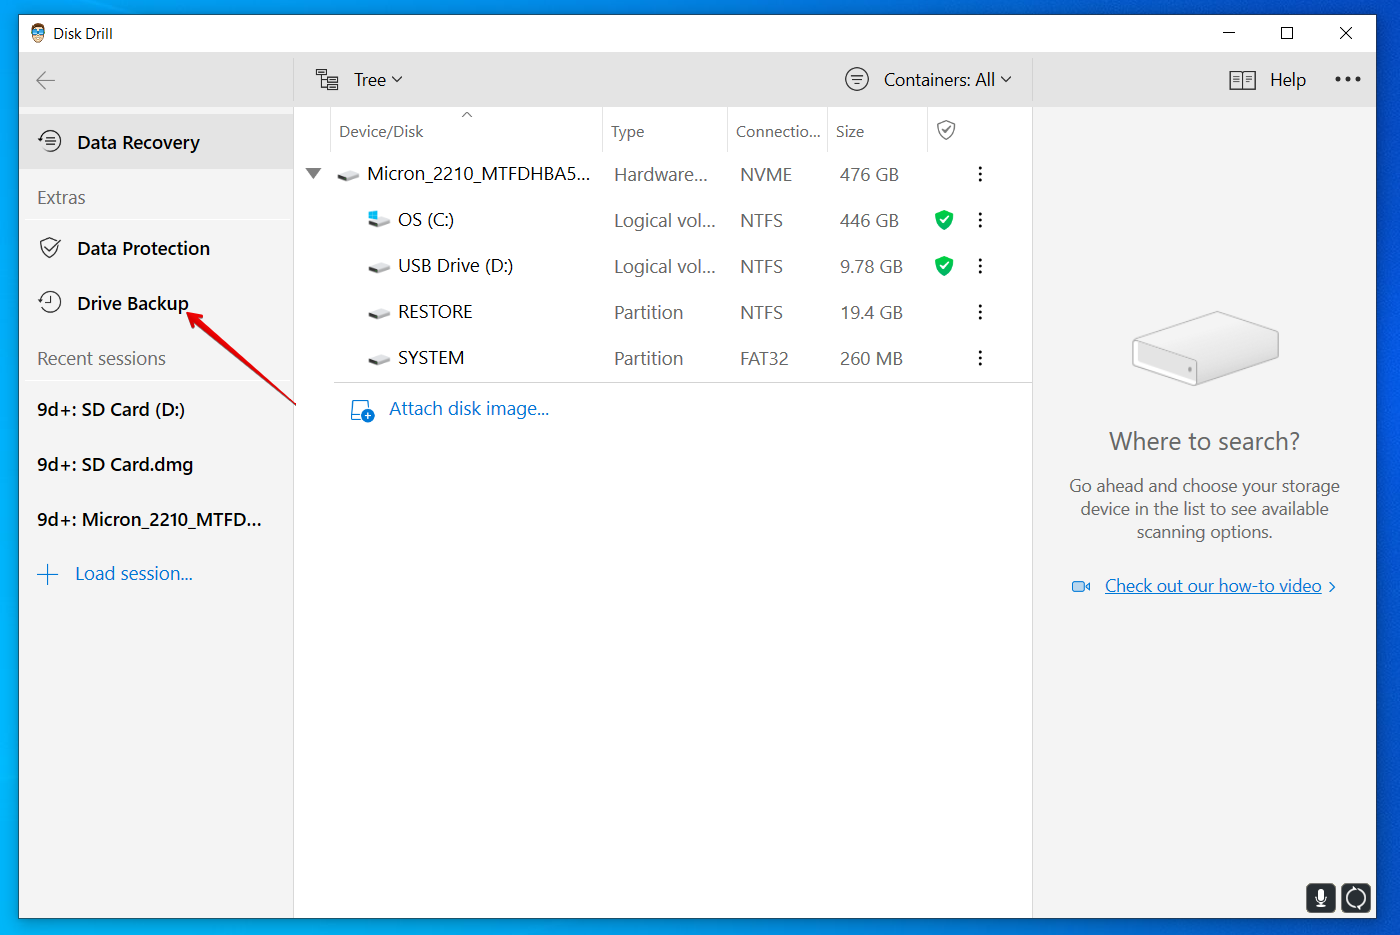1400x935 pixels.
Task: Click the protection shield column header
Action: [x=946, y=130]
